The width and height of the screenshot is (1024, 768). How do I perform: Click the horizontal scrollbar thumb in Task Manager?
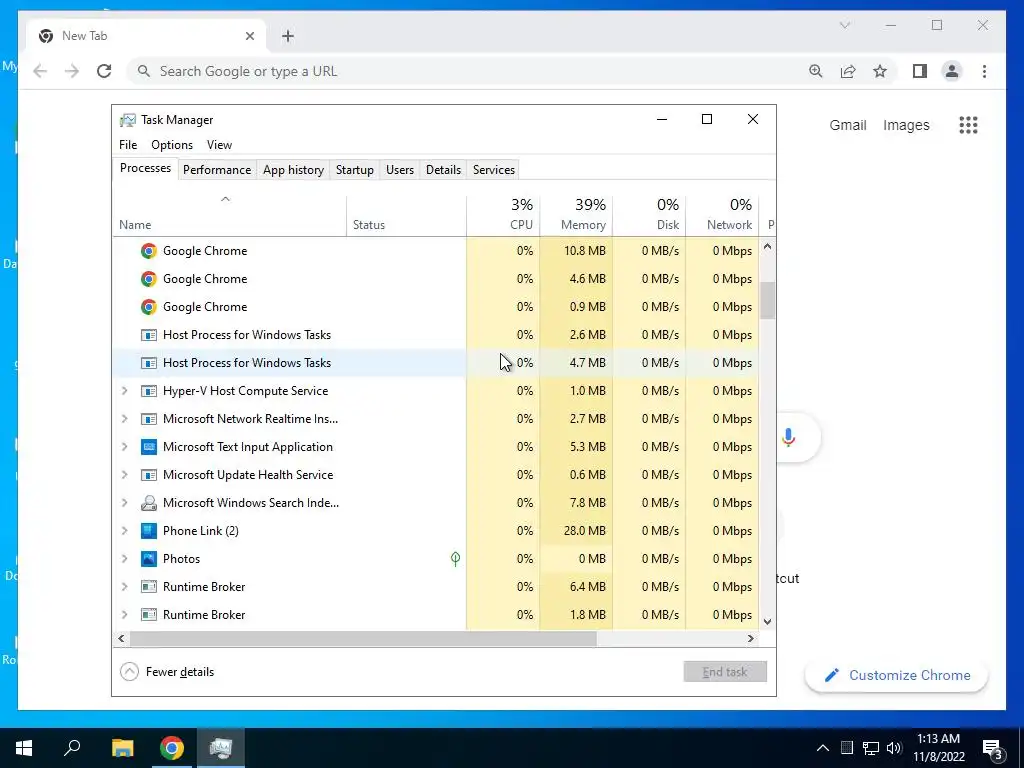click(363, 639)
